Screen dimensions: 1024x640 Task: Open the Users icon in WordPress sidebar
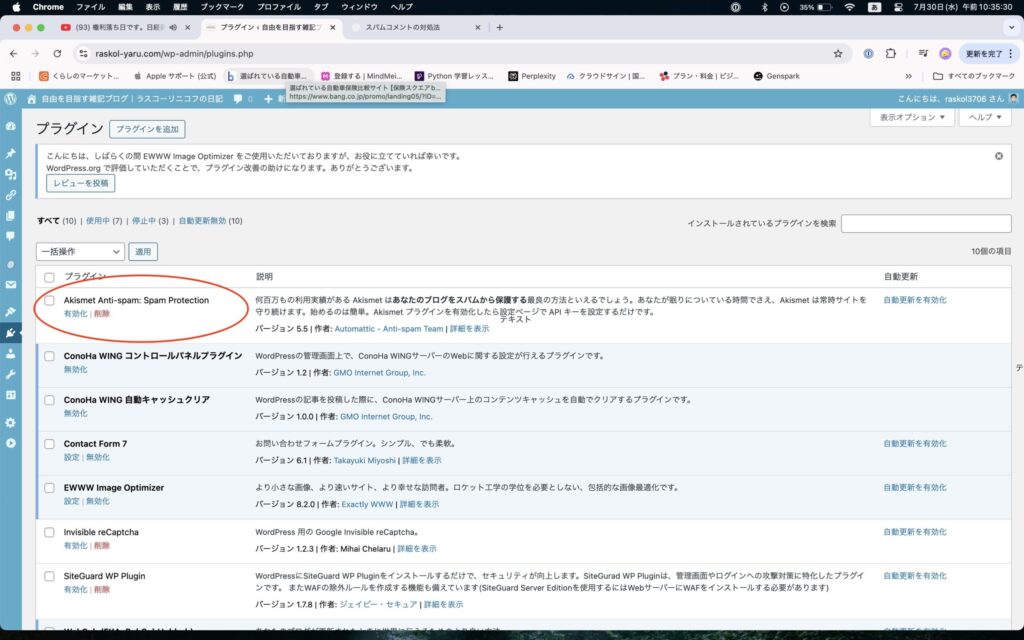click(10, 354)
